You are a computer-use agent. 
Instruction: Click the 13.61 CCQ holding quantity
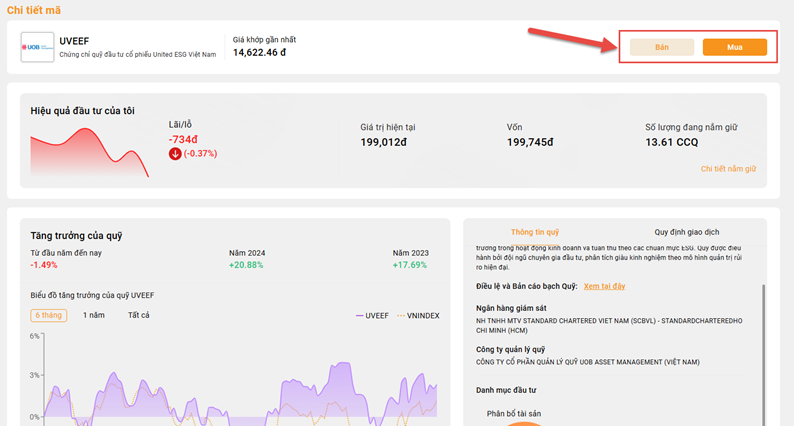coord(671,142)
